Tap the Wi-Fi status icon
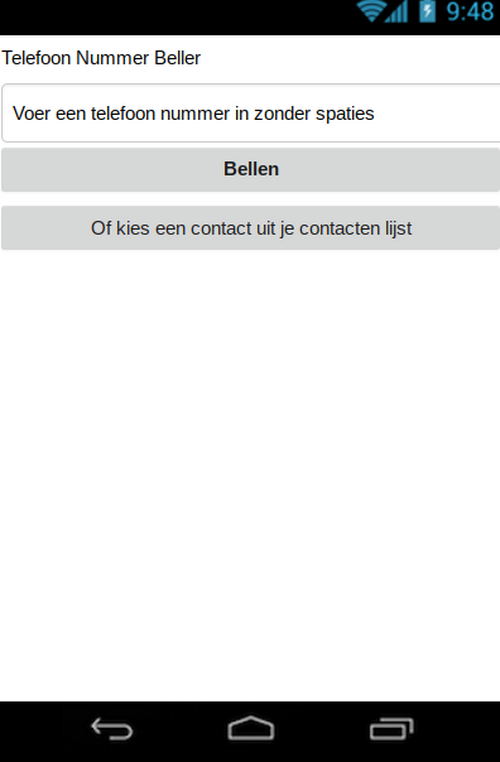The height and width of the screenshot is (762, 500). tap(372, 12)
